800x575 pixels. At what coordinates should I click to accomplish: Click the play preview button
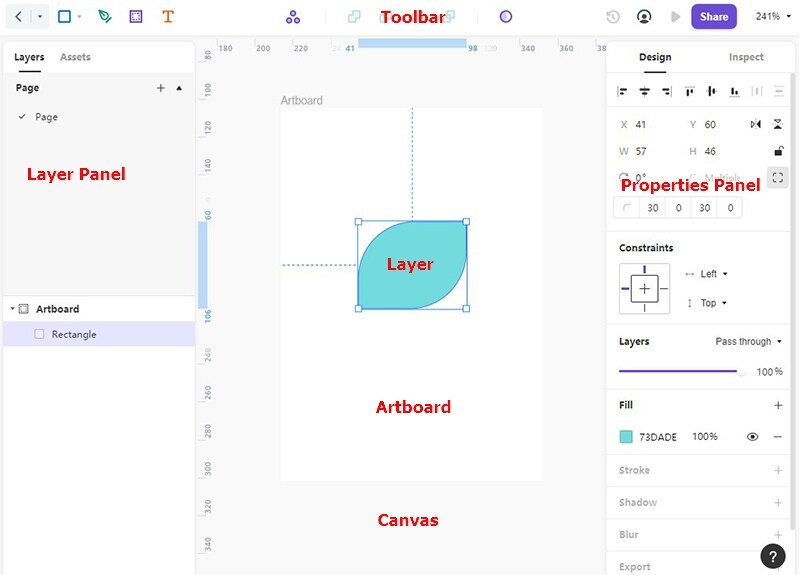[676, 17]
